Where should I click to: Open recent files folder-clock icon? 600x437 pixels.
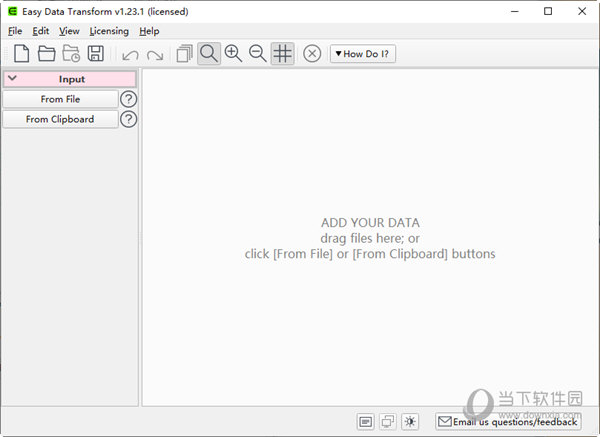click(71, 53)
